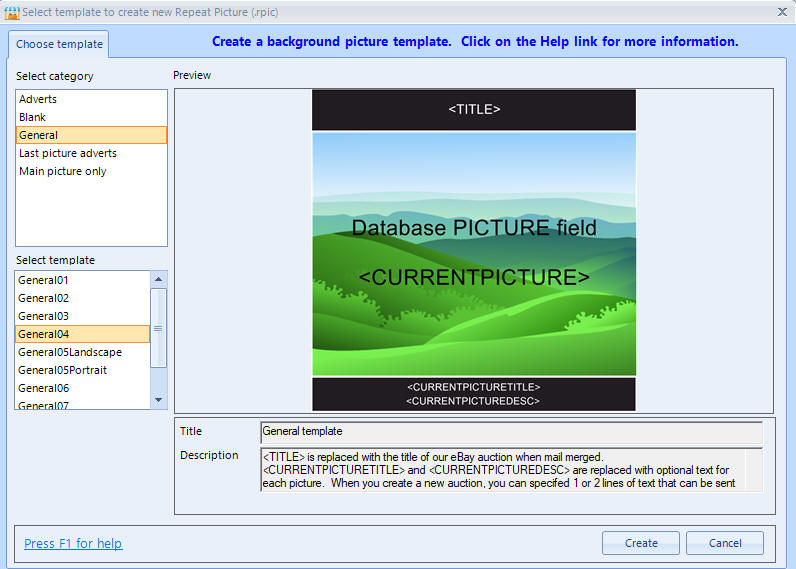Select the Last picture adverts category
This screenshot has height=569, width=796.
pyautogui.click(x=91, y=153)
